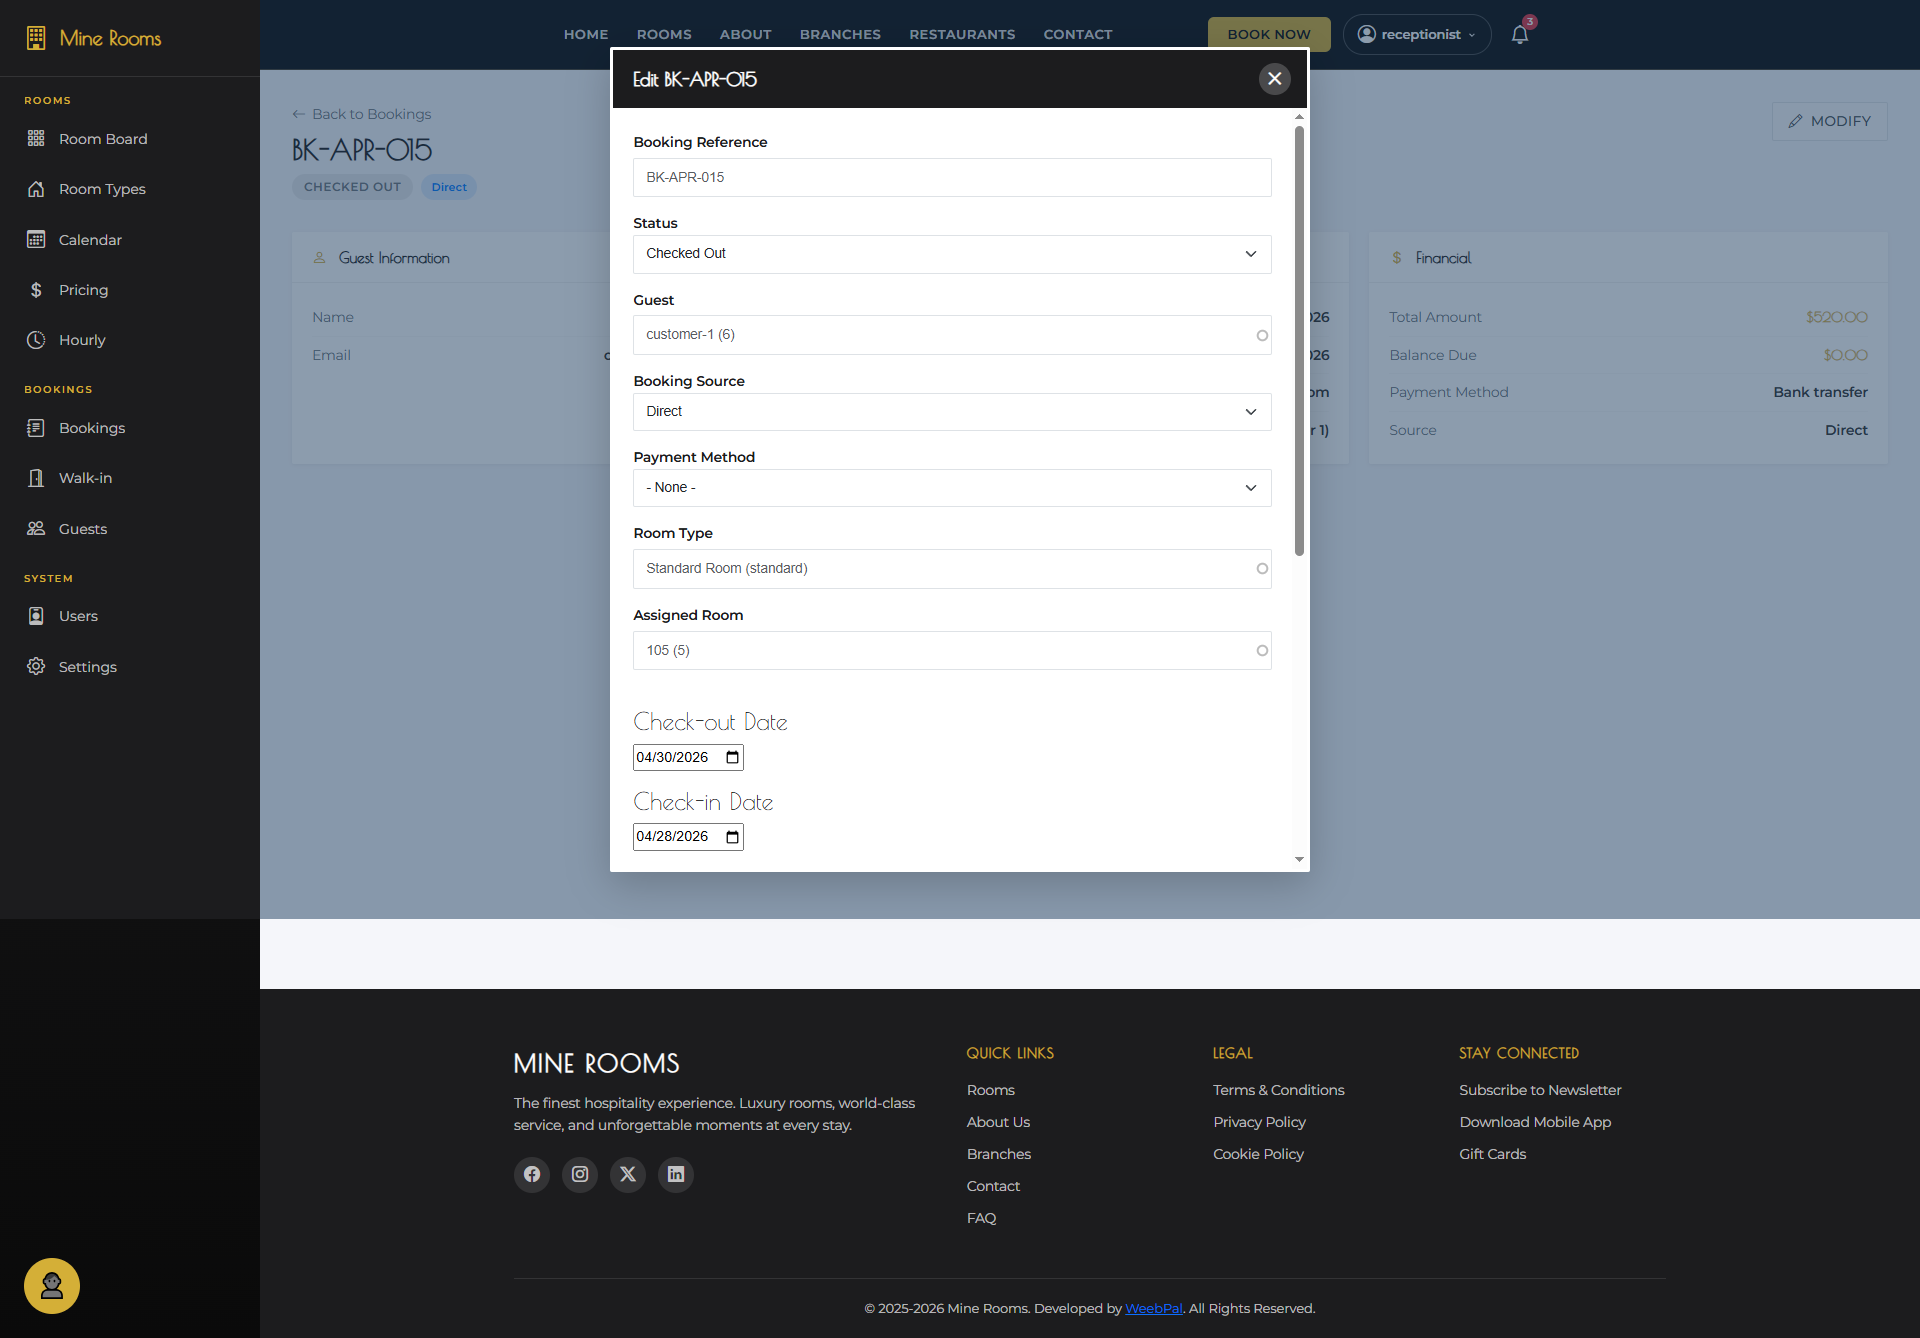The width and height of the screenshot is (1920, 1338).
Task: Open the receptionist user menu
Action: [x=1417, y=34]
